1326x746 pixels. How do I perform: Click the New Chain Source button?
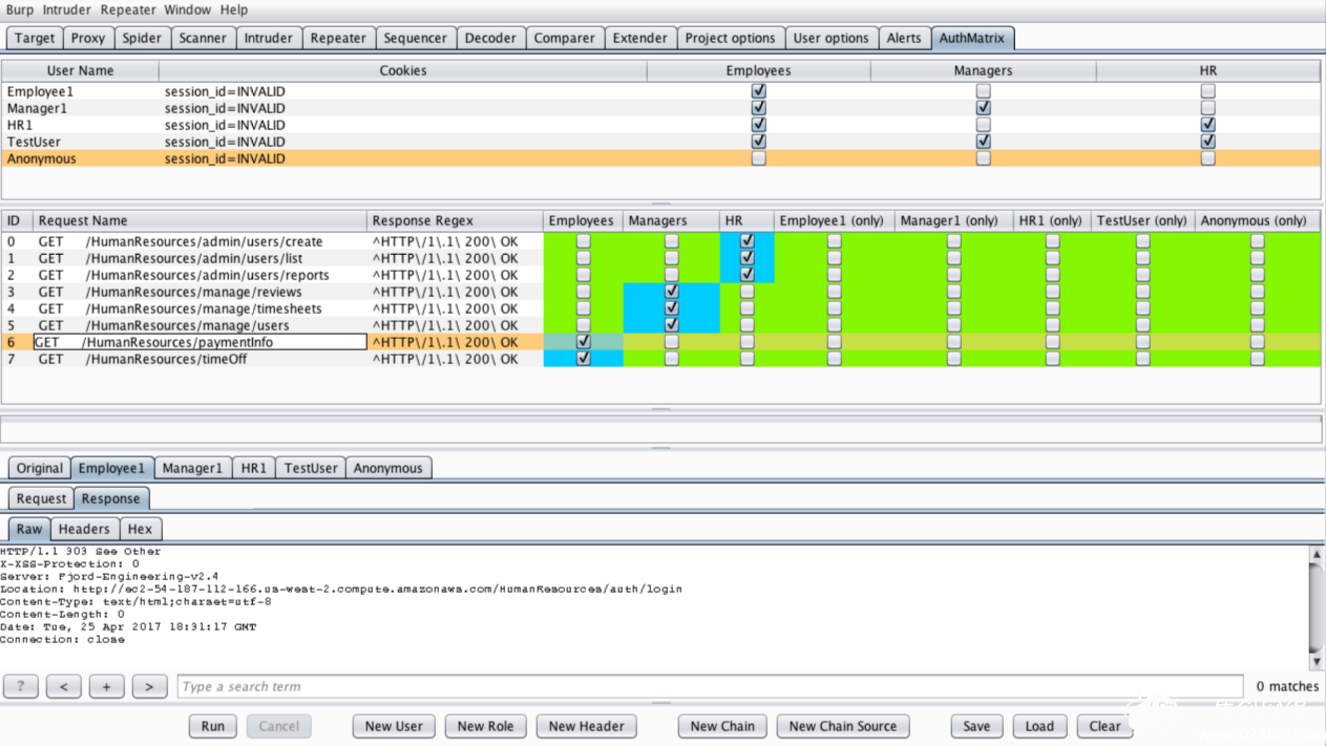843,726
